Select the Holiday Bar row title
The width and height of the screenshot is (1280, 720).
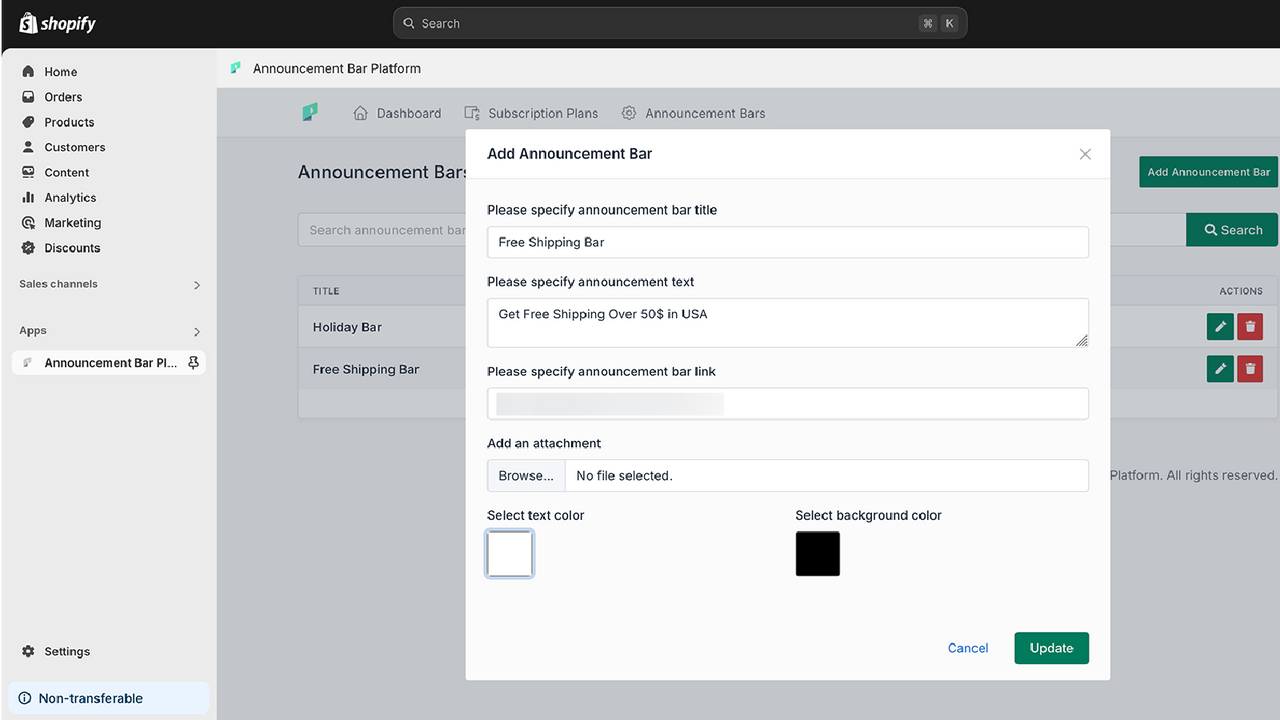coord(347,327)
